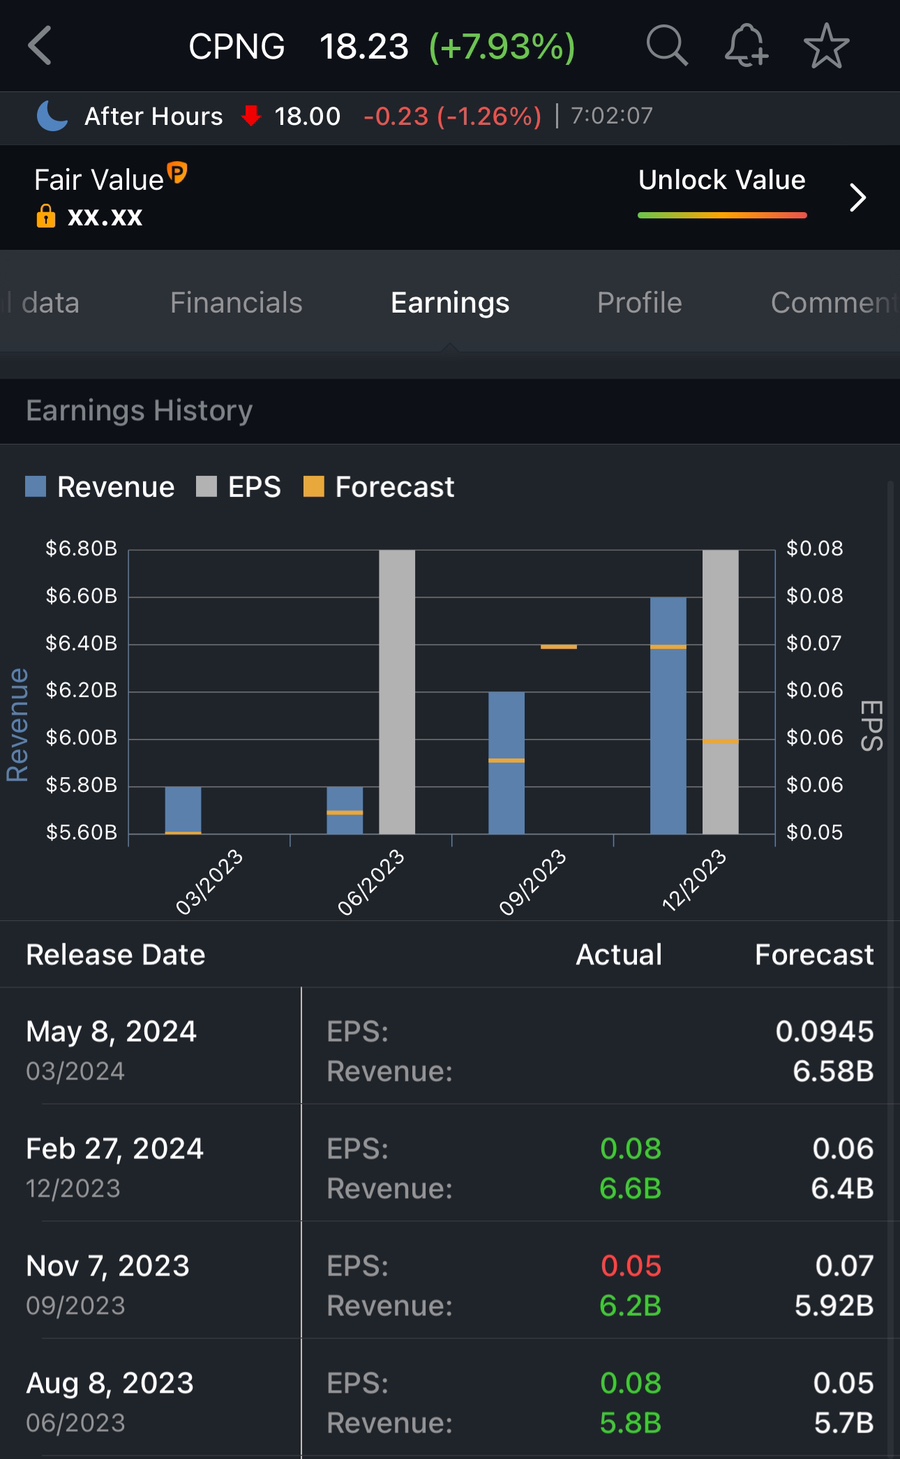Tap the 03/2023 revenue bar
Image resolution: width=900 pixels, height=1459 pixels.
(x=183, y=810)
